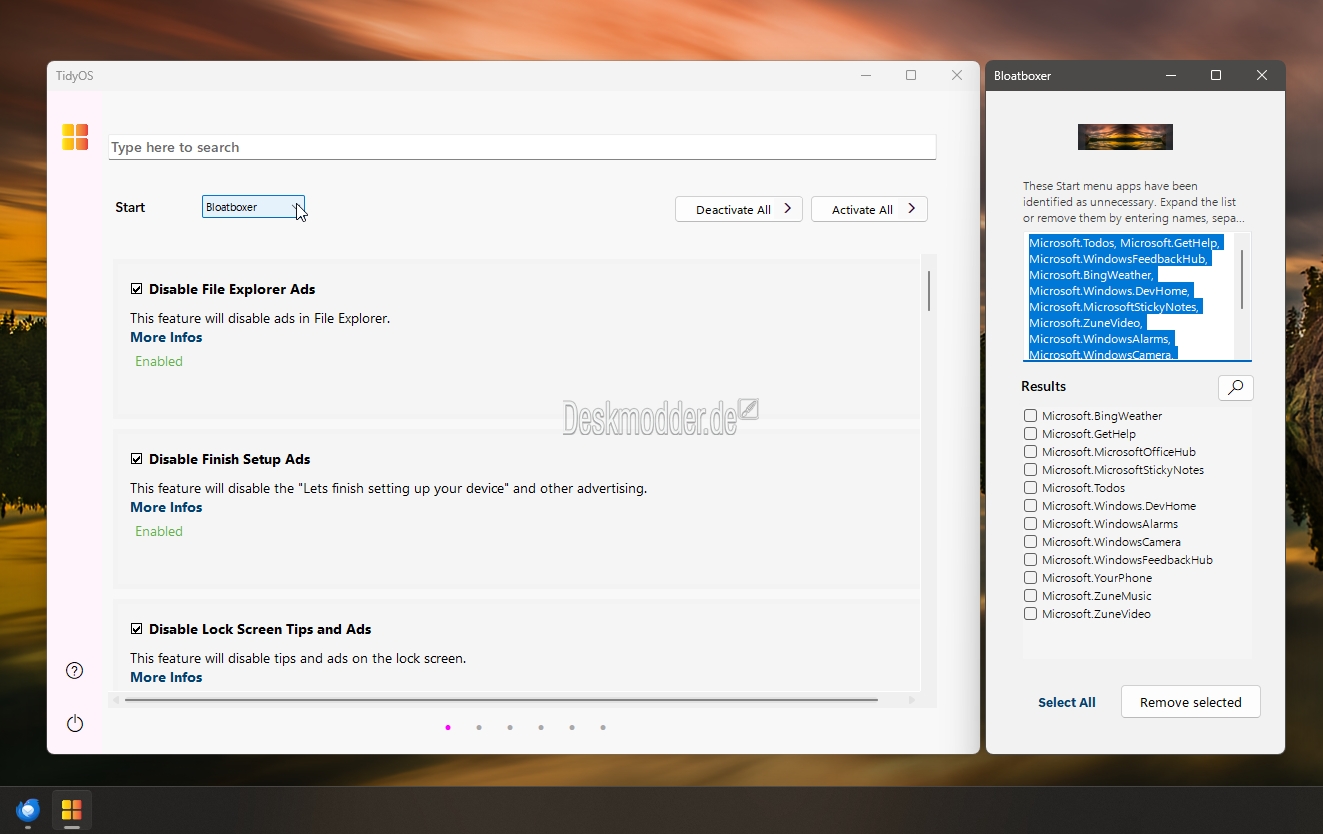Screen dimensions: 1323x834
Task: Open the help question mark icon in TidyOS
Action: coord(74,671)
